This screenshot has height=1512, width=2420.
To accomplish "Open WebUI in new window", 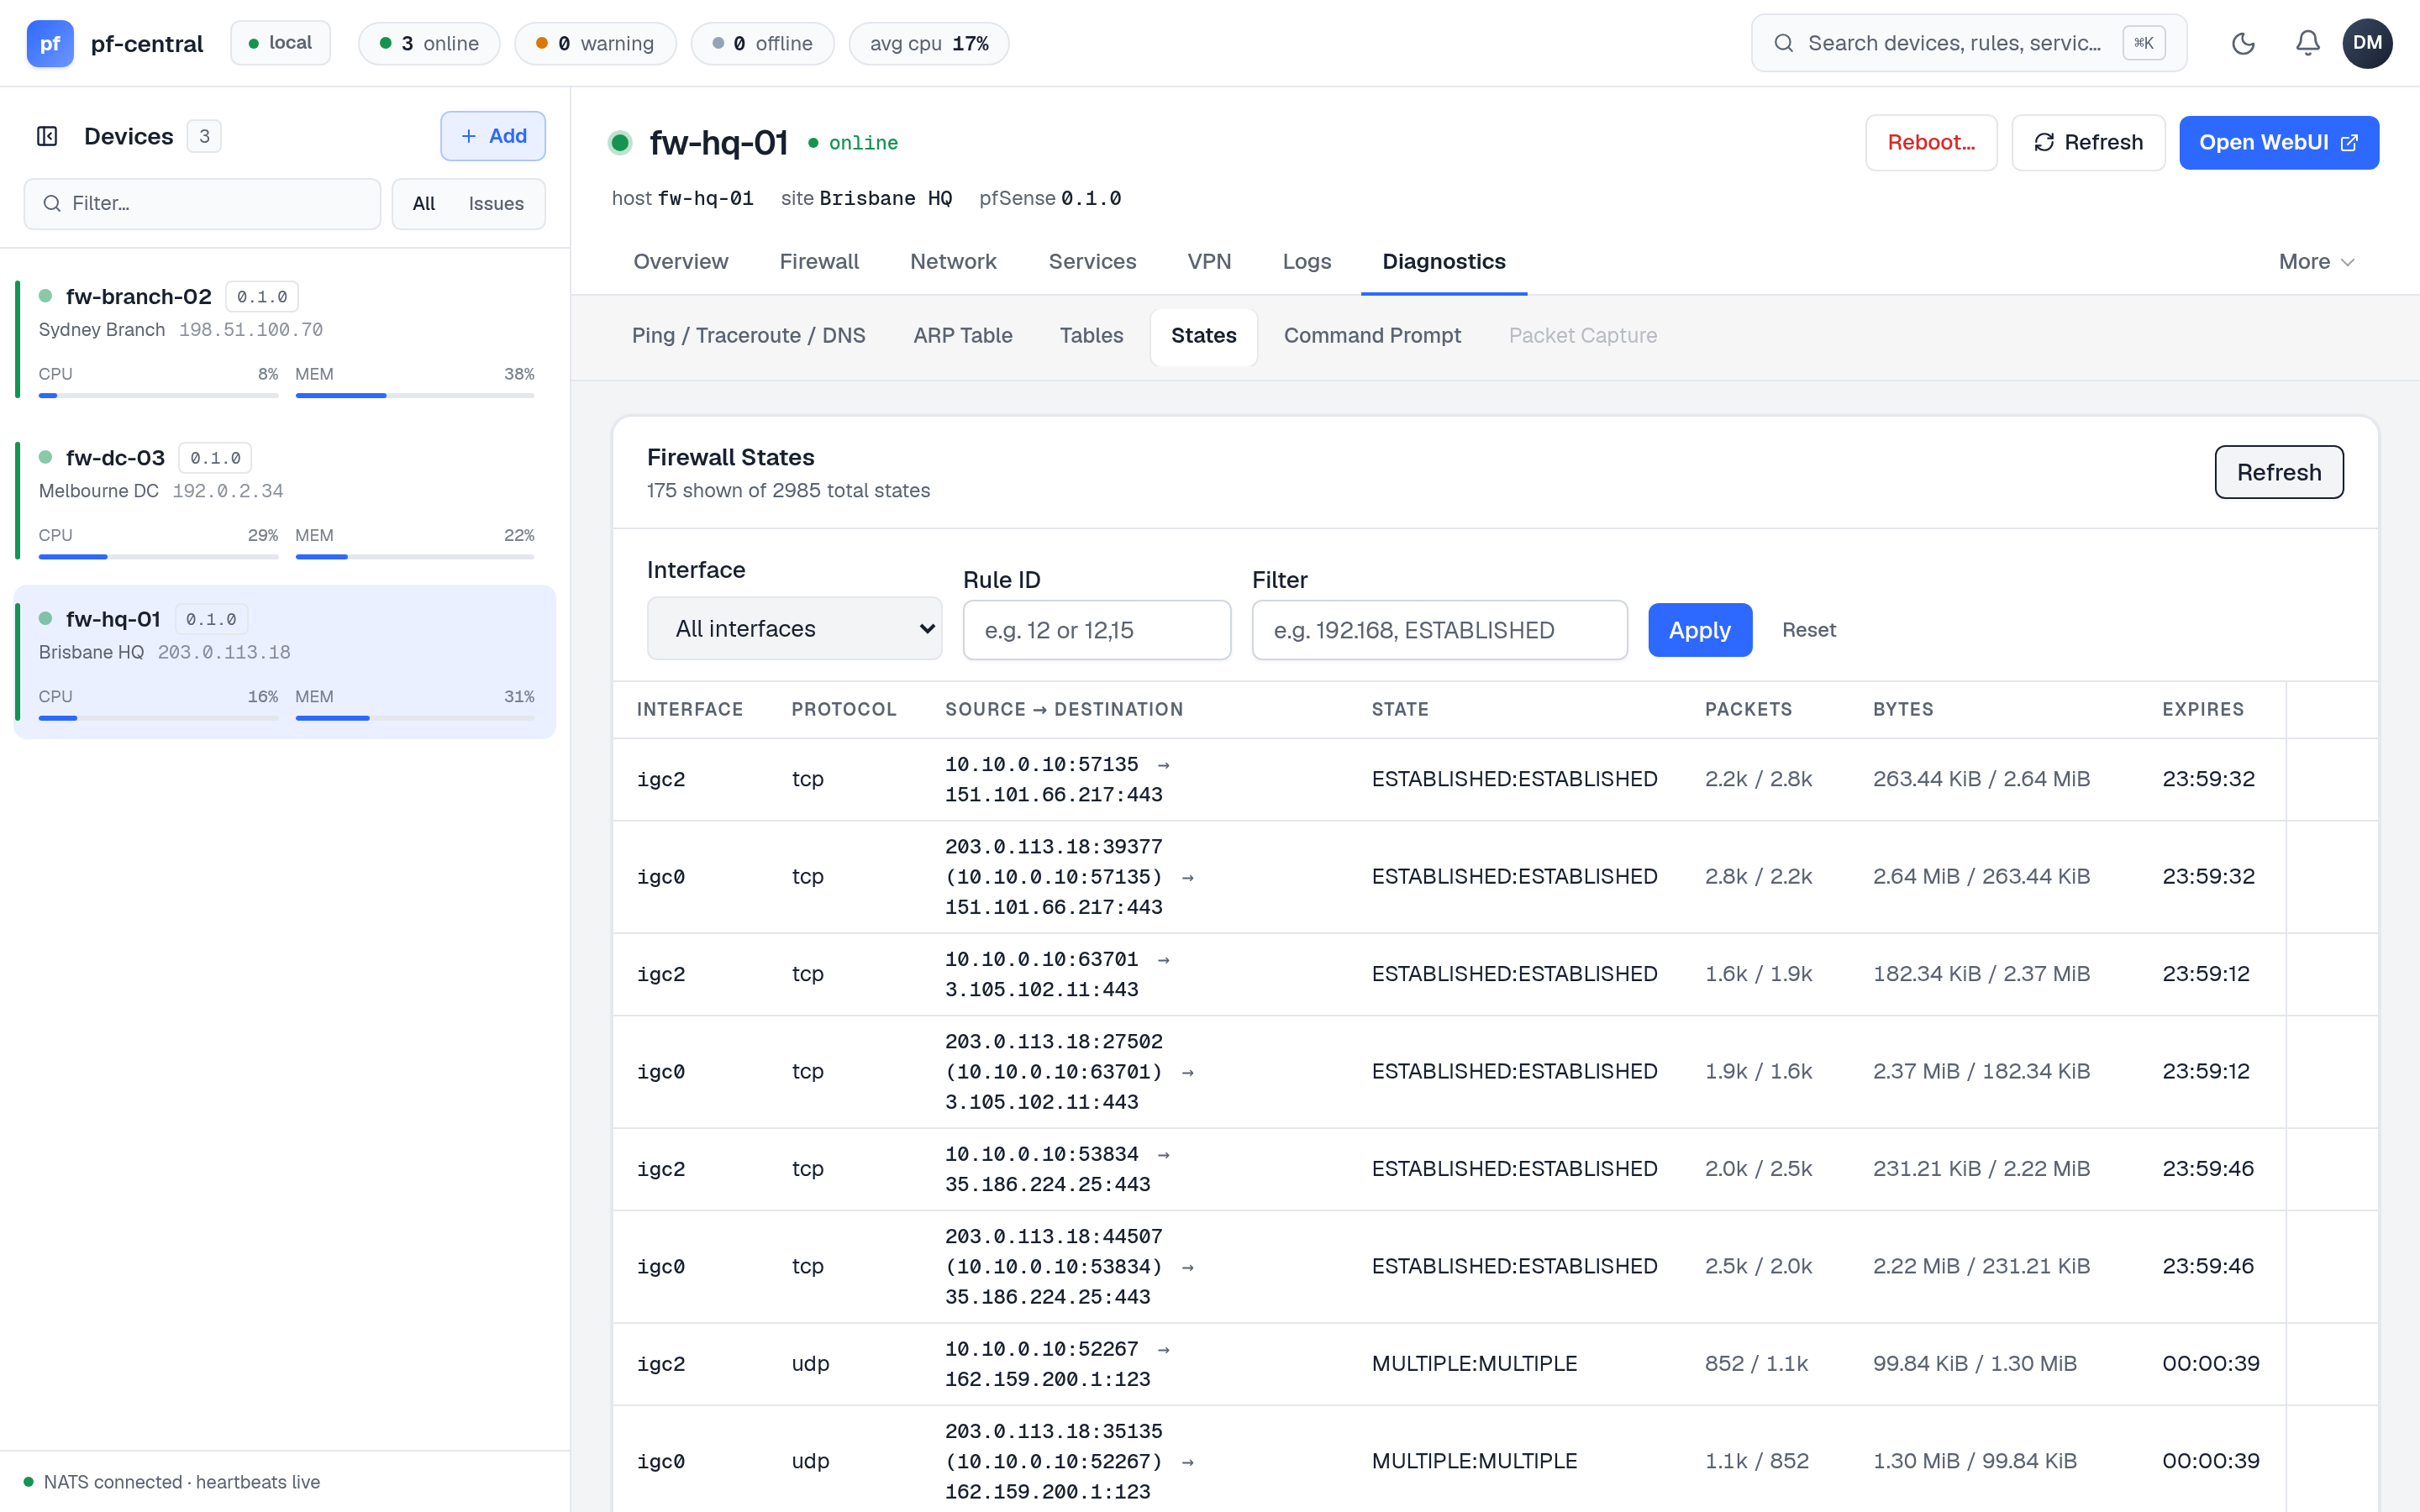I will click(2278, 143).
